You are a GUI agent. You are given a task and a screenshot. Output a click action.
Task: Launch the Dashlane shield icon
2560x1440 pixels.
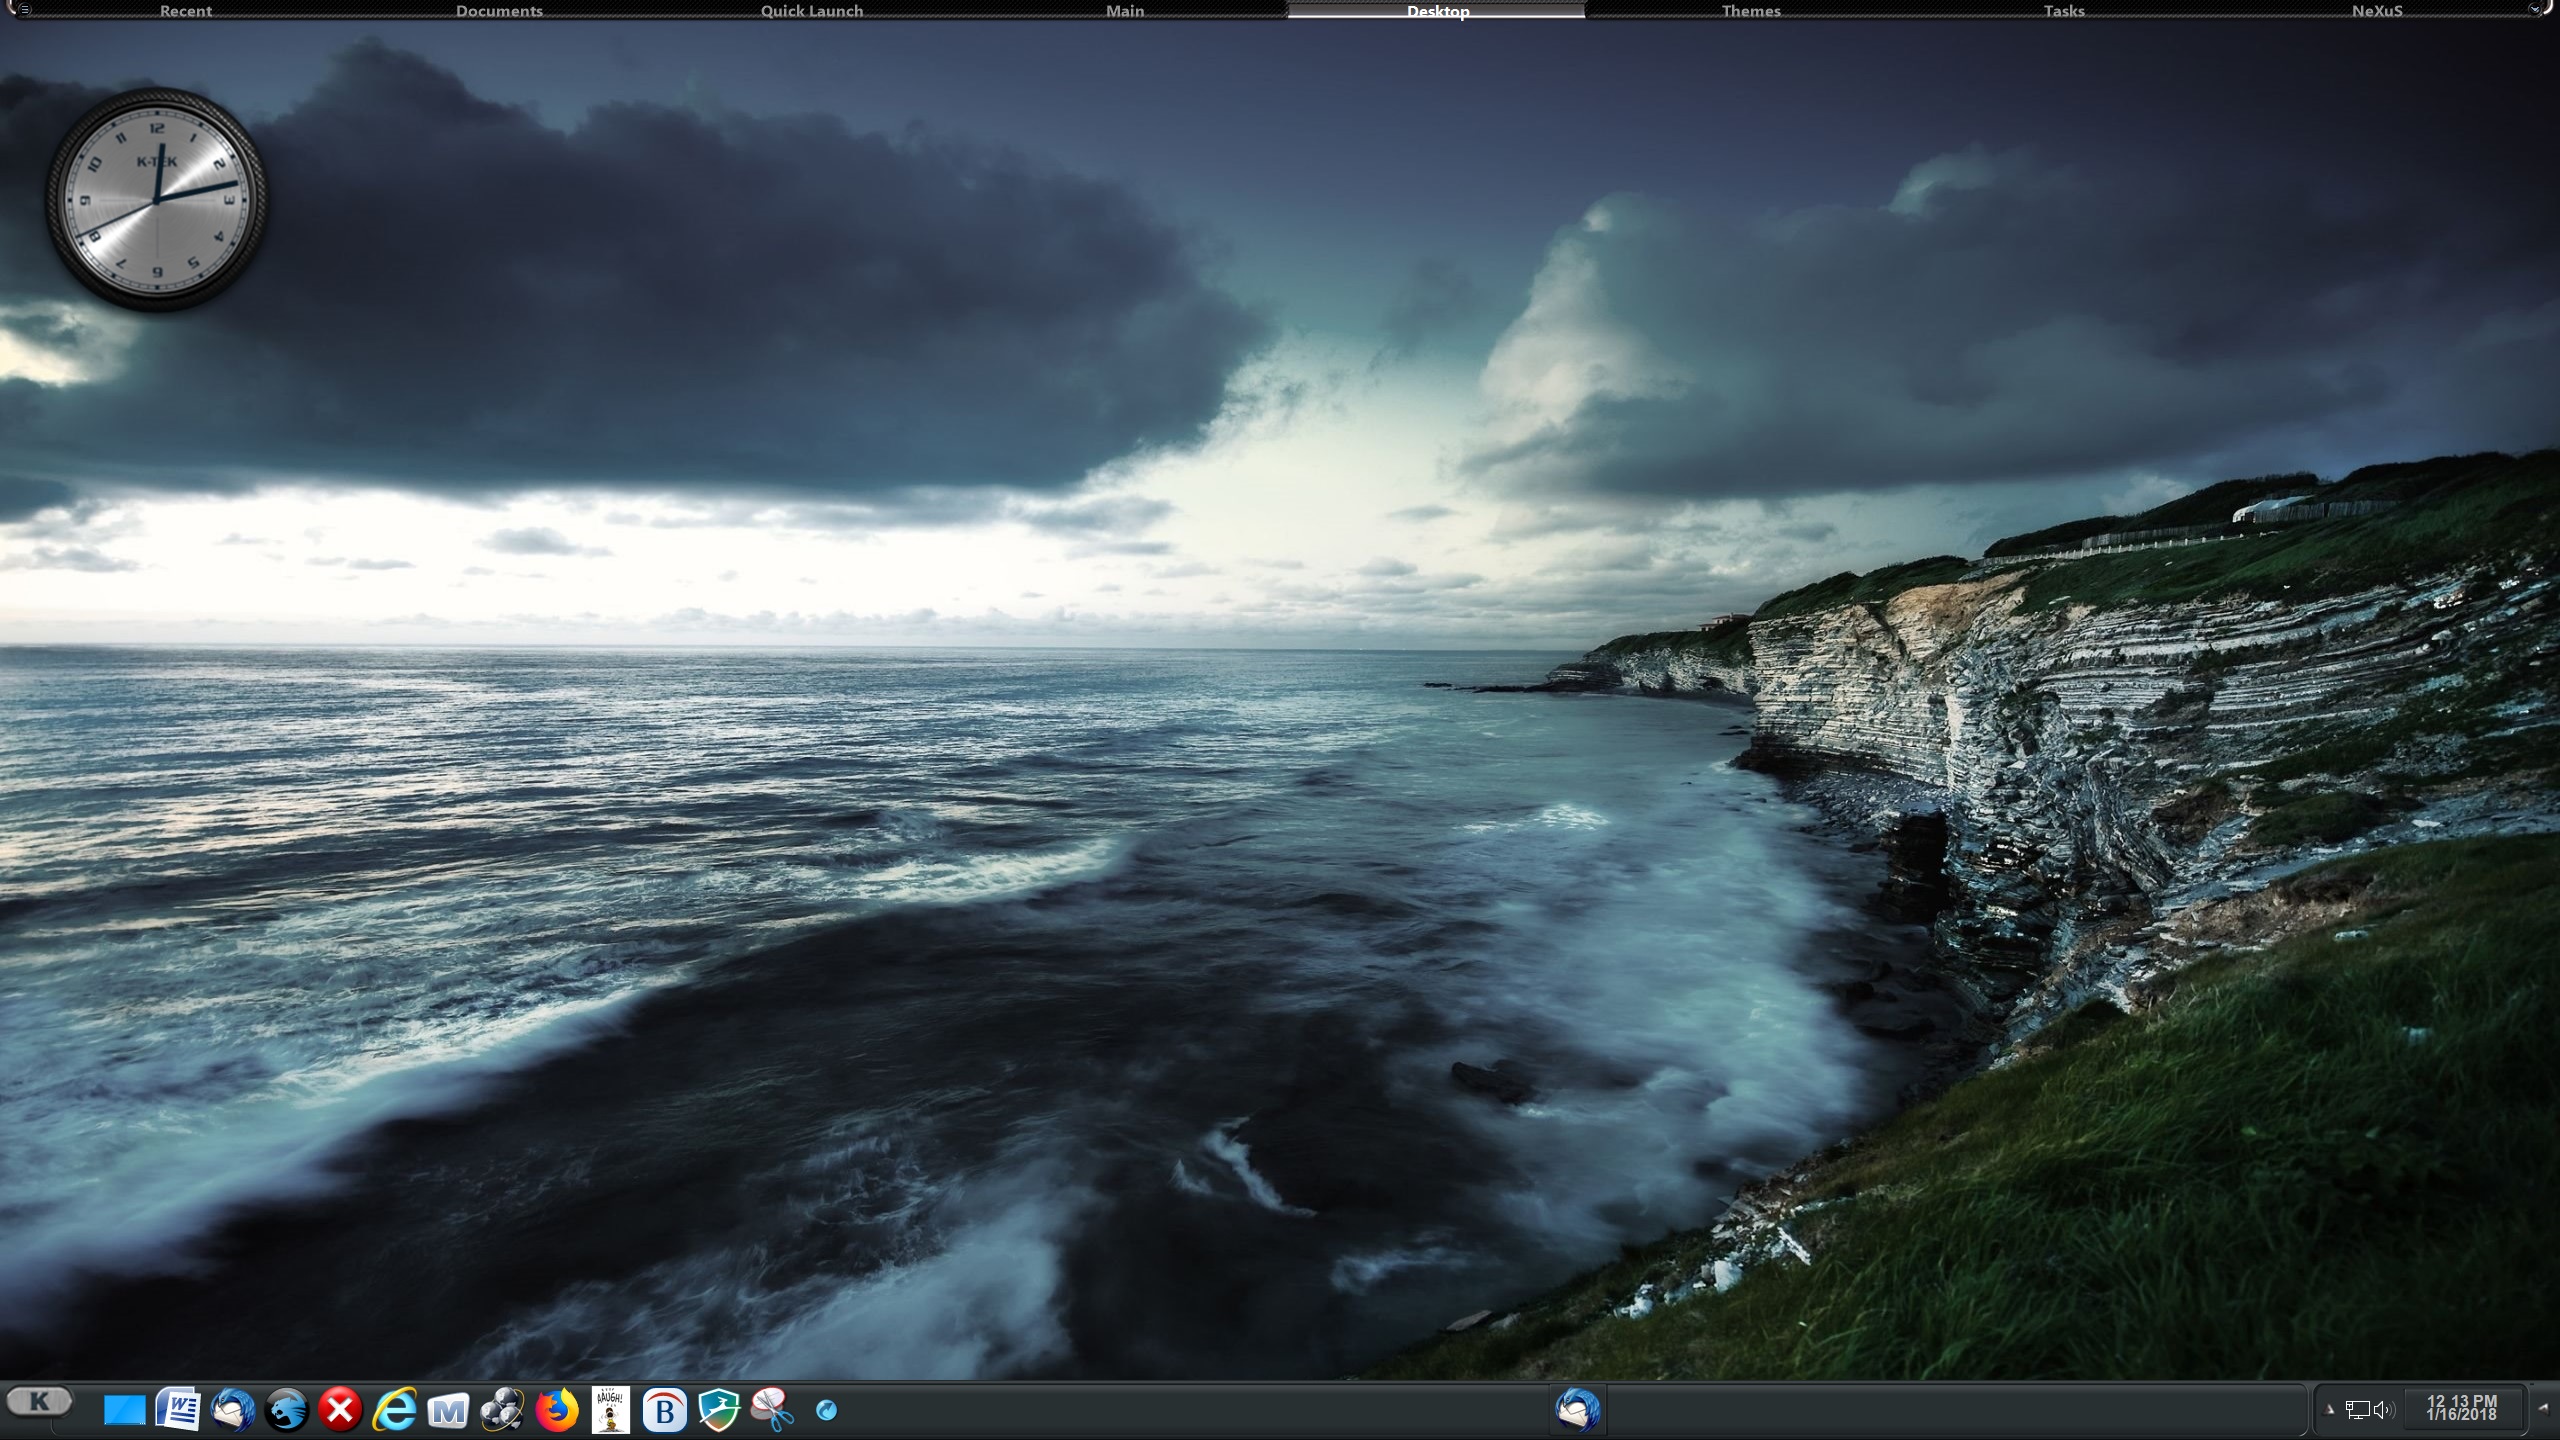click(718, 1410)
